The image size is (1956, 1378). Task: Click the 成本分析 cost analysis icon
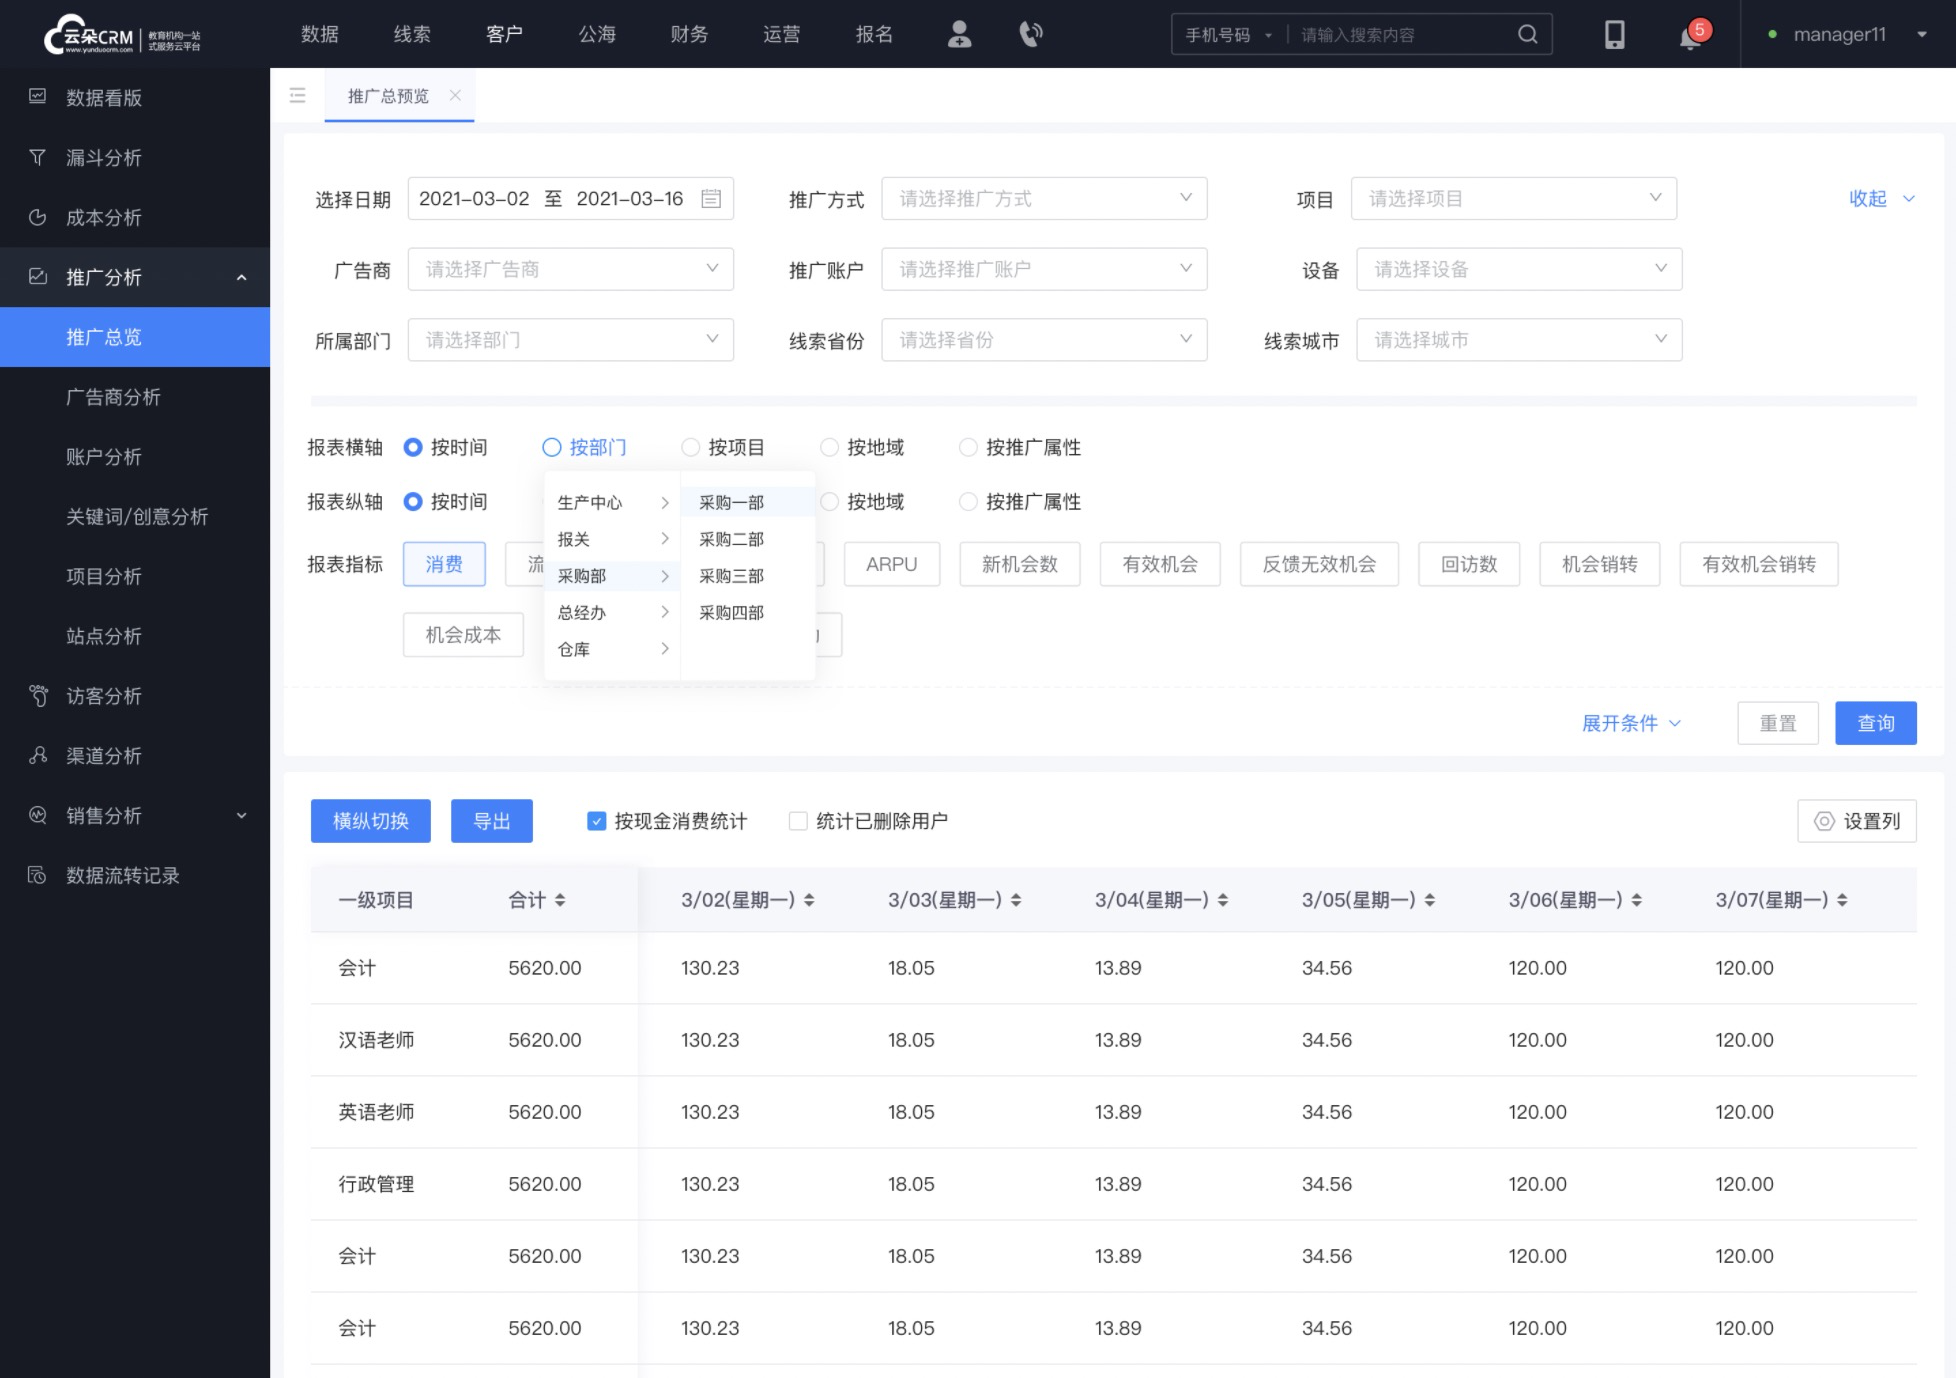click(x=37, y=216)
